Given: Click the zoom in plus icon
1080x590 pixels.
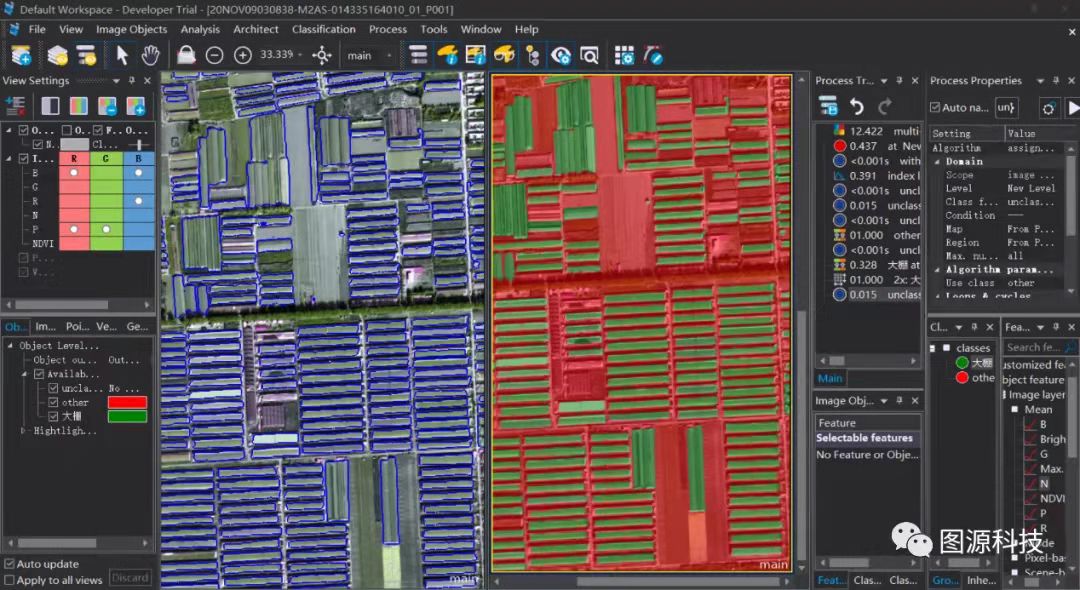Looking at the screenshot, I should pyautogui.click(x=242, y=55).
